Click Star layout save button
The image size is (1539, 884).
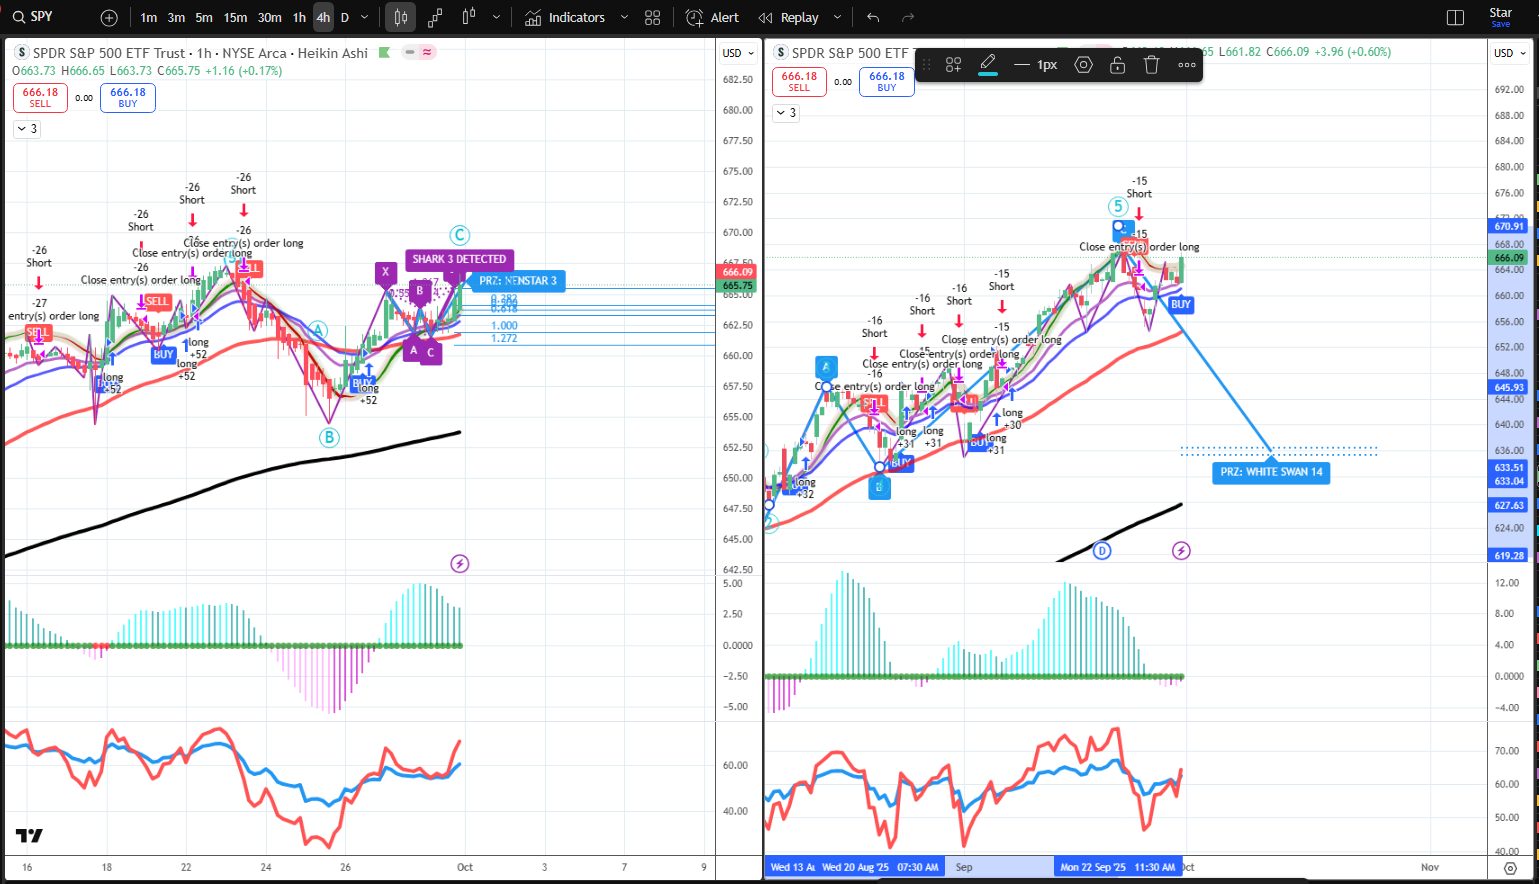pos(1501,18)
